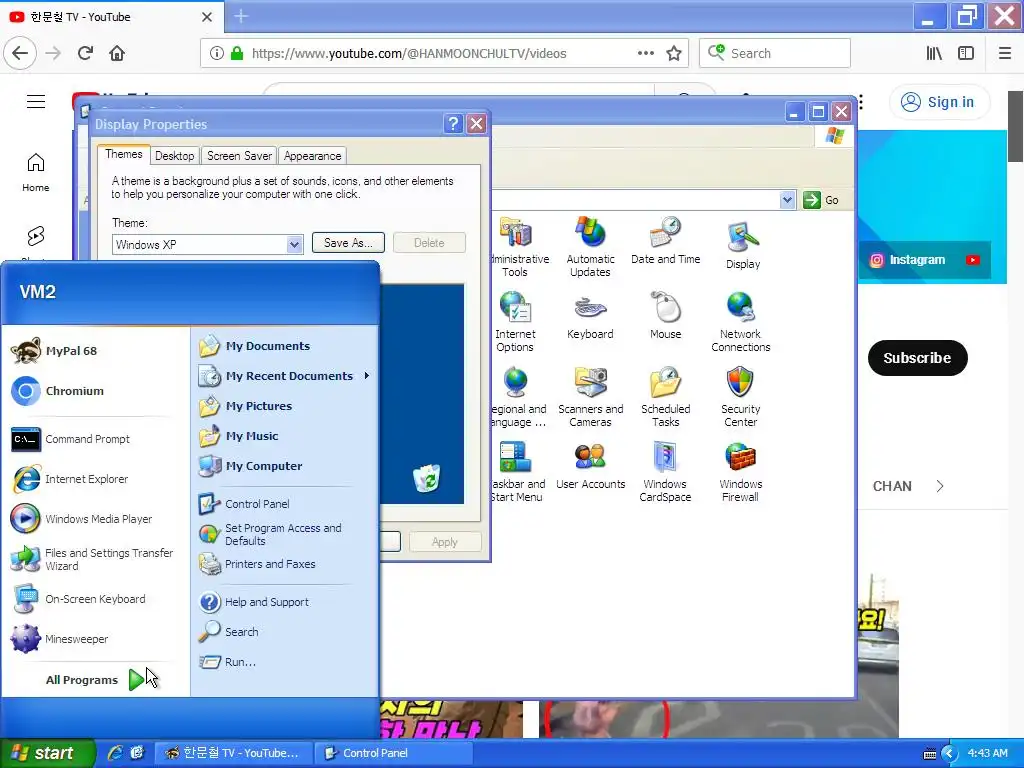Open Windows Media Player entry
This screenshot has width=1024, height=768.
[x=82, y=519]
